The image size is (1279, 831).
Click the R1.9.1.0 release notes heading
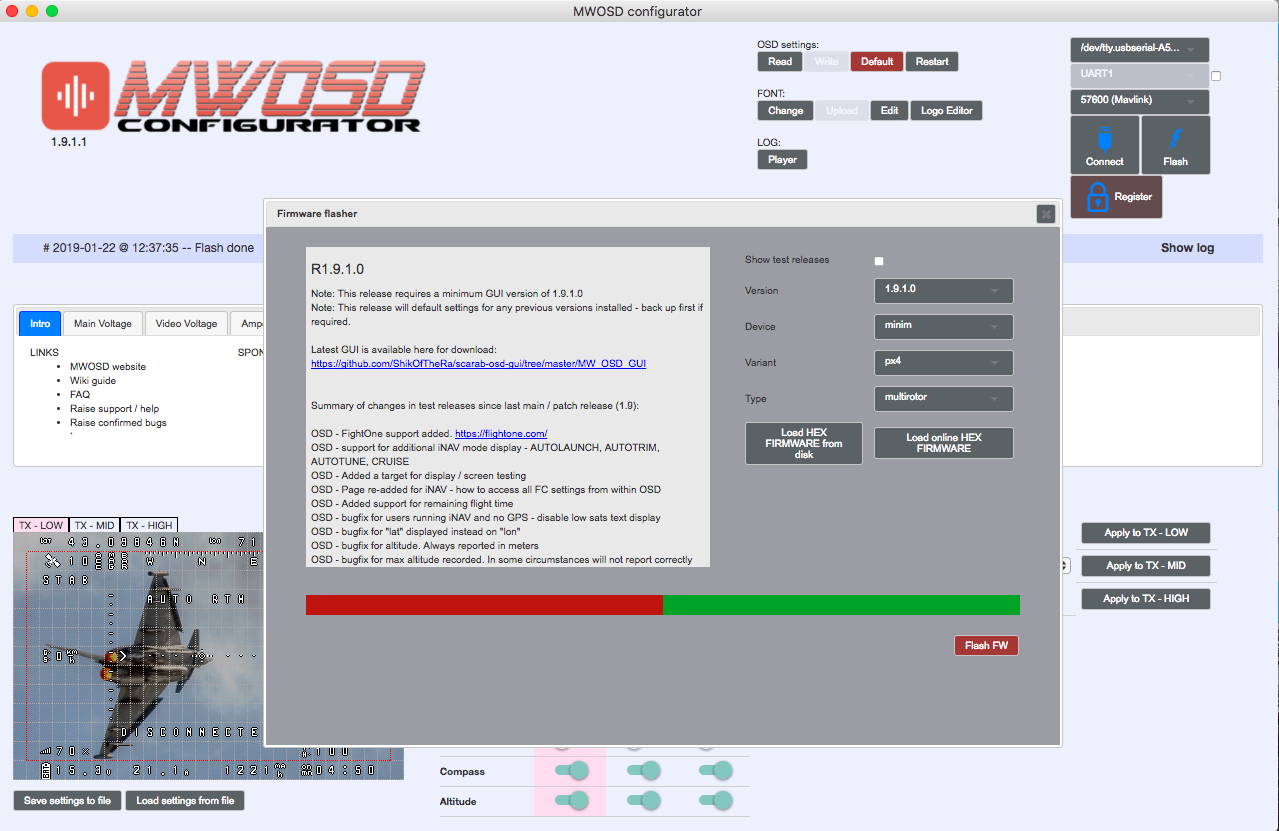click(x=338, y=270)
